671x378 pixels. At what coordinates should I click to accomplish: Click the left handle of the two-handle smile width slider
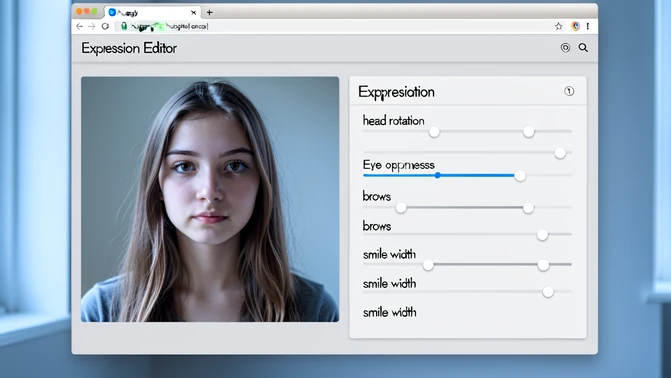pos(428,265)
